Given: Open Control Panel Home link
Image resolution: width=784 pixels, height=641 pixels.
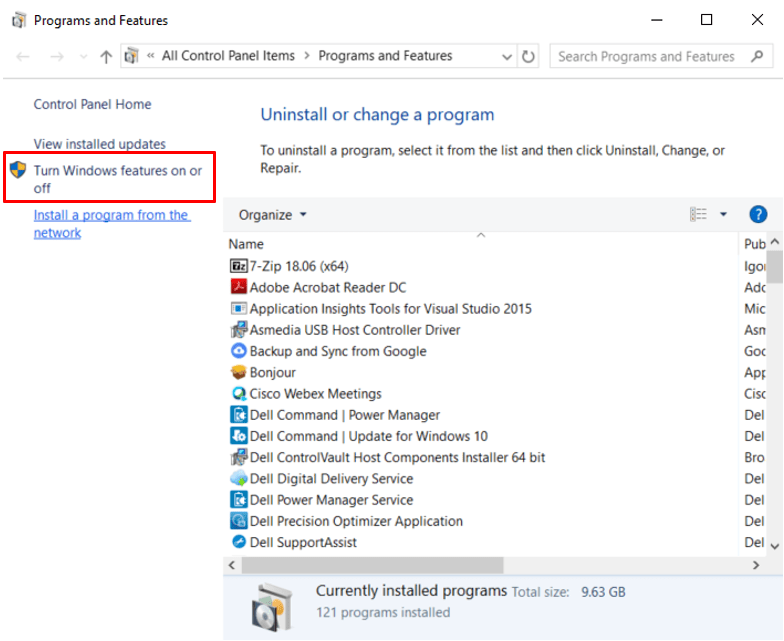Looking at the screenshot, I should pos(92,104).
